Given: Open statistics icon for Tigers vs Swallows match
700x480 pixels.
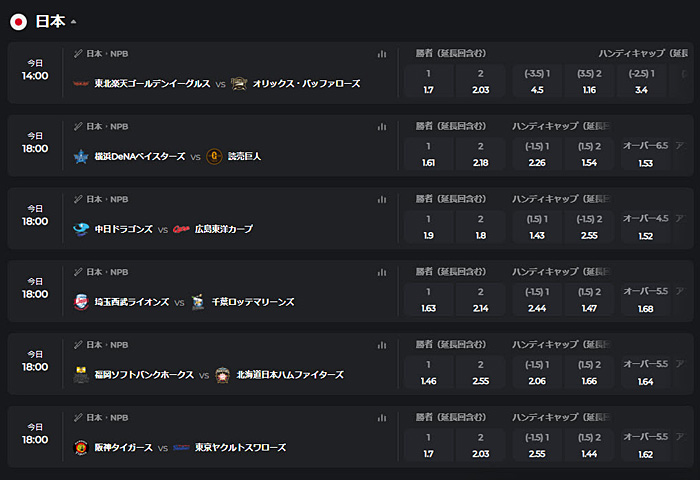Looking at the screenshot, I should [382, 417].
